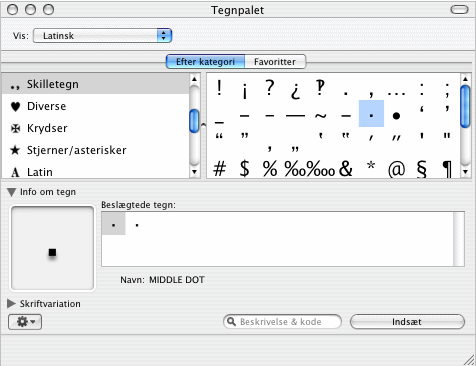This screenshot has height=366, width=476.
Task: Switch to the Efter kategori tab
Action: (205, 62)
